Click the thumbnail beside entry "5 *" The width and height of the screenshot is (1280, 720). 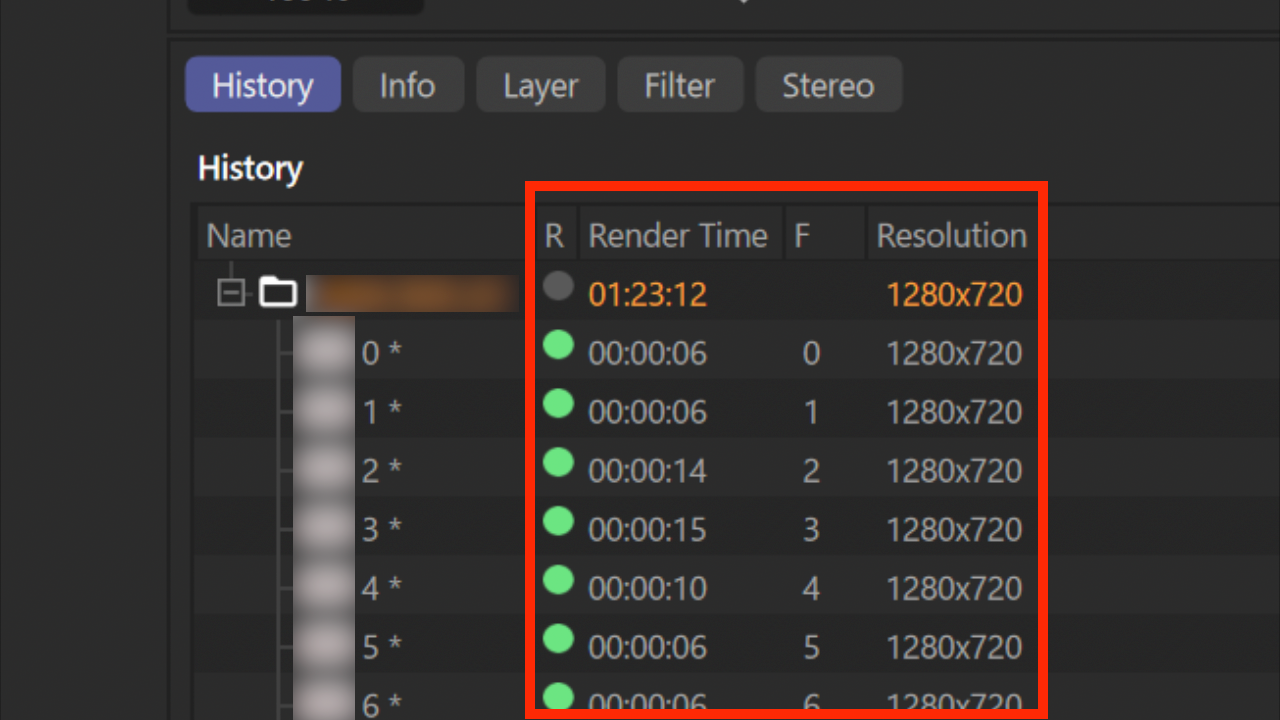point(324,647)
